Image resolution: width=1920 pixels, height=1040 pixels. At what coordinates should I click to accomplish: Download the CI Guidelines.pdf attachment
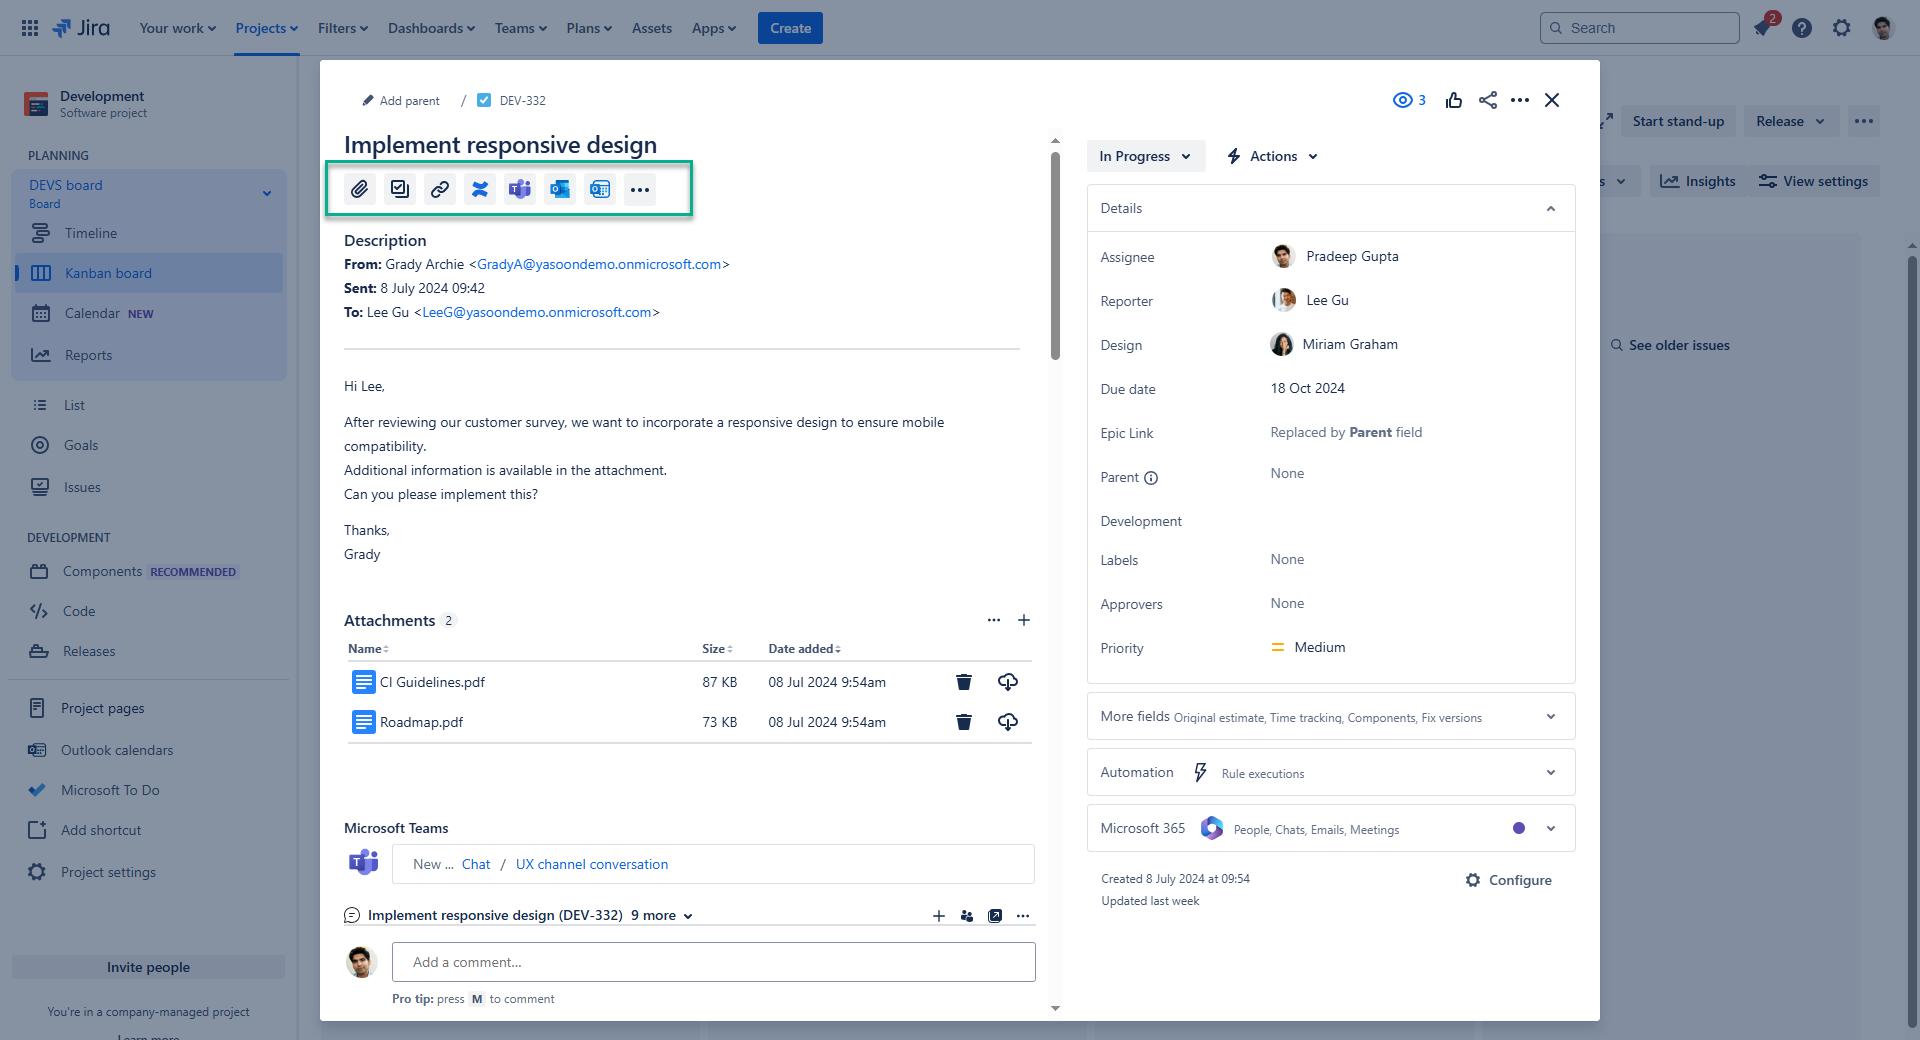pos(1007,682)
